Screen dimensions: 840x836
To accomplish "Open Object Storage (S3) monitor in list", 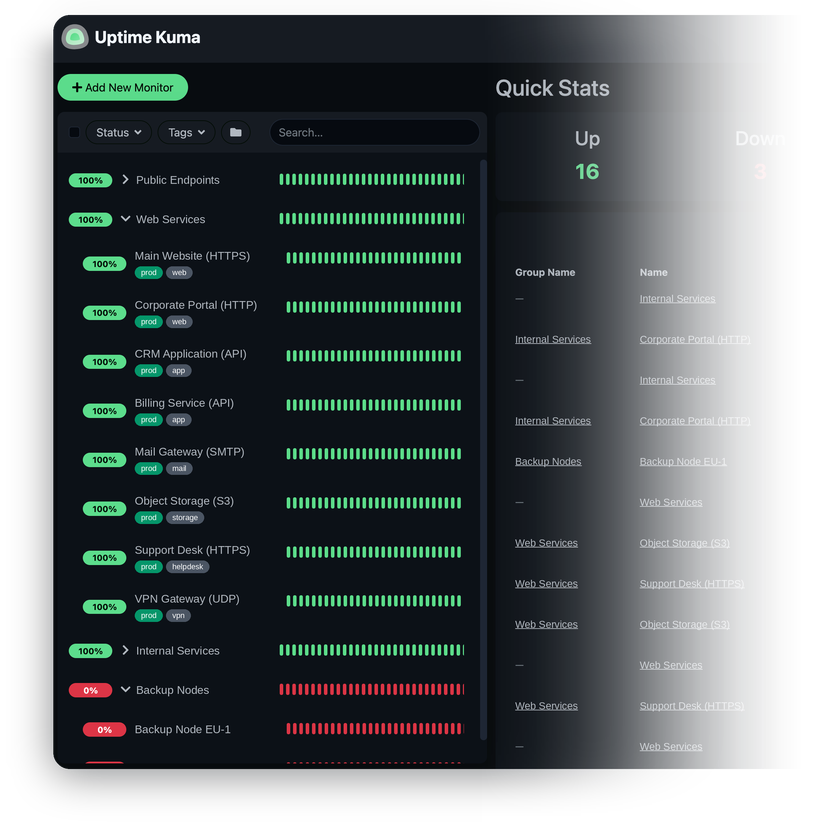I will point(184,501).
